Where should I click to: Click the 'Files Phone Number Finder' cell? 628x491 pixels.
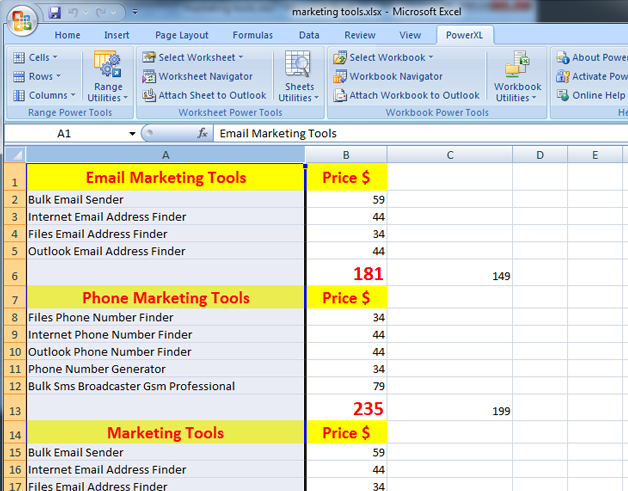coord(165,317)
